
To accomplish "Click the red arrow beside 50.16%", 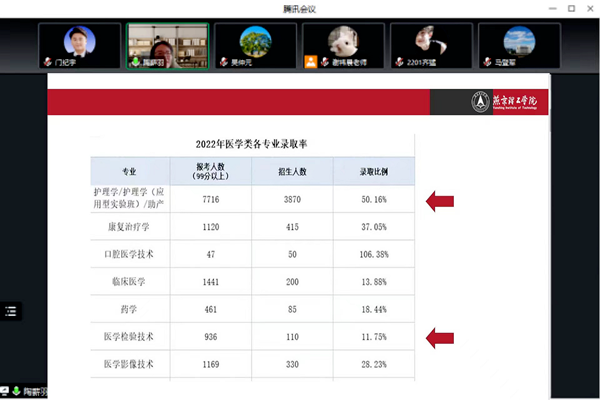I will 441,201.
